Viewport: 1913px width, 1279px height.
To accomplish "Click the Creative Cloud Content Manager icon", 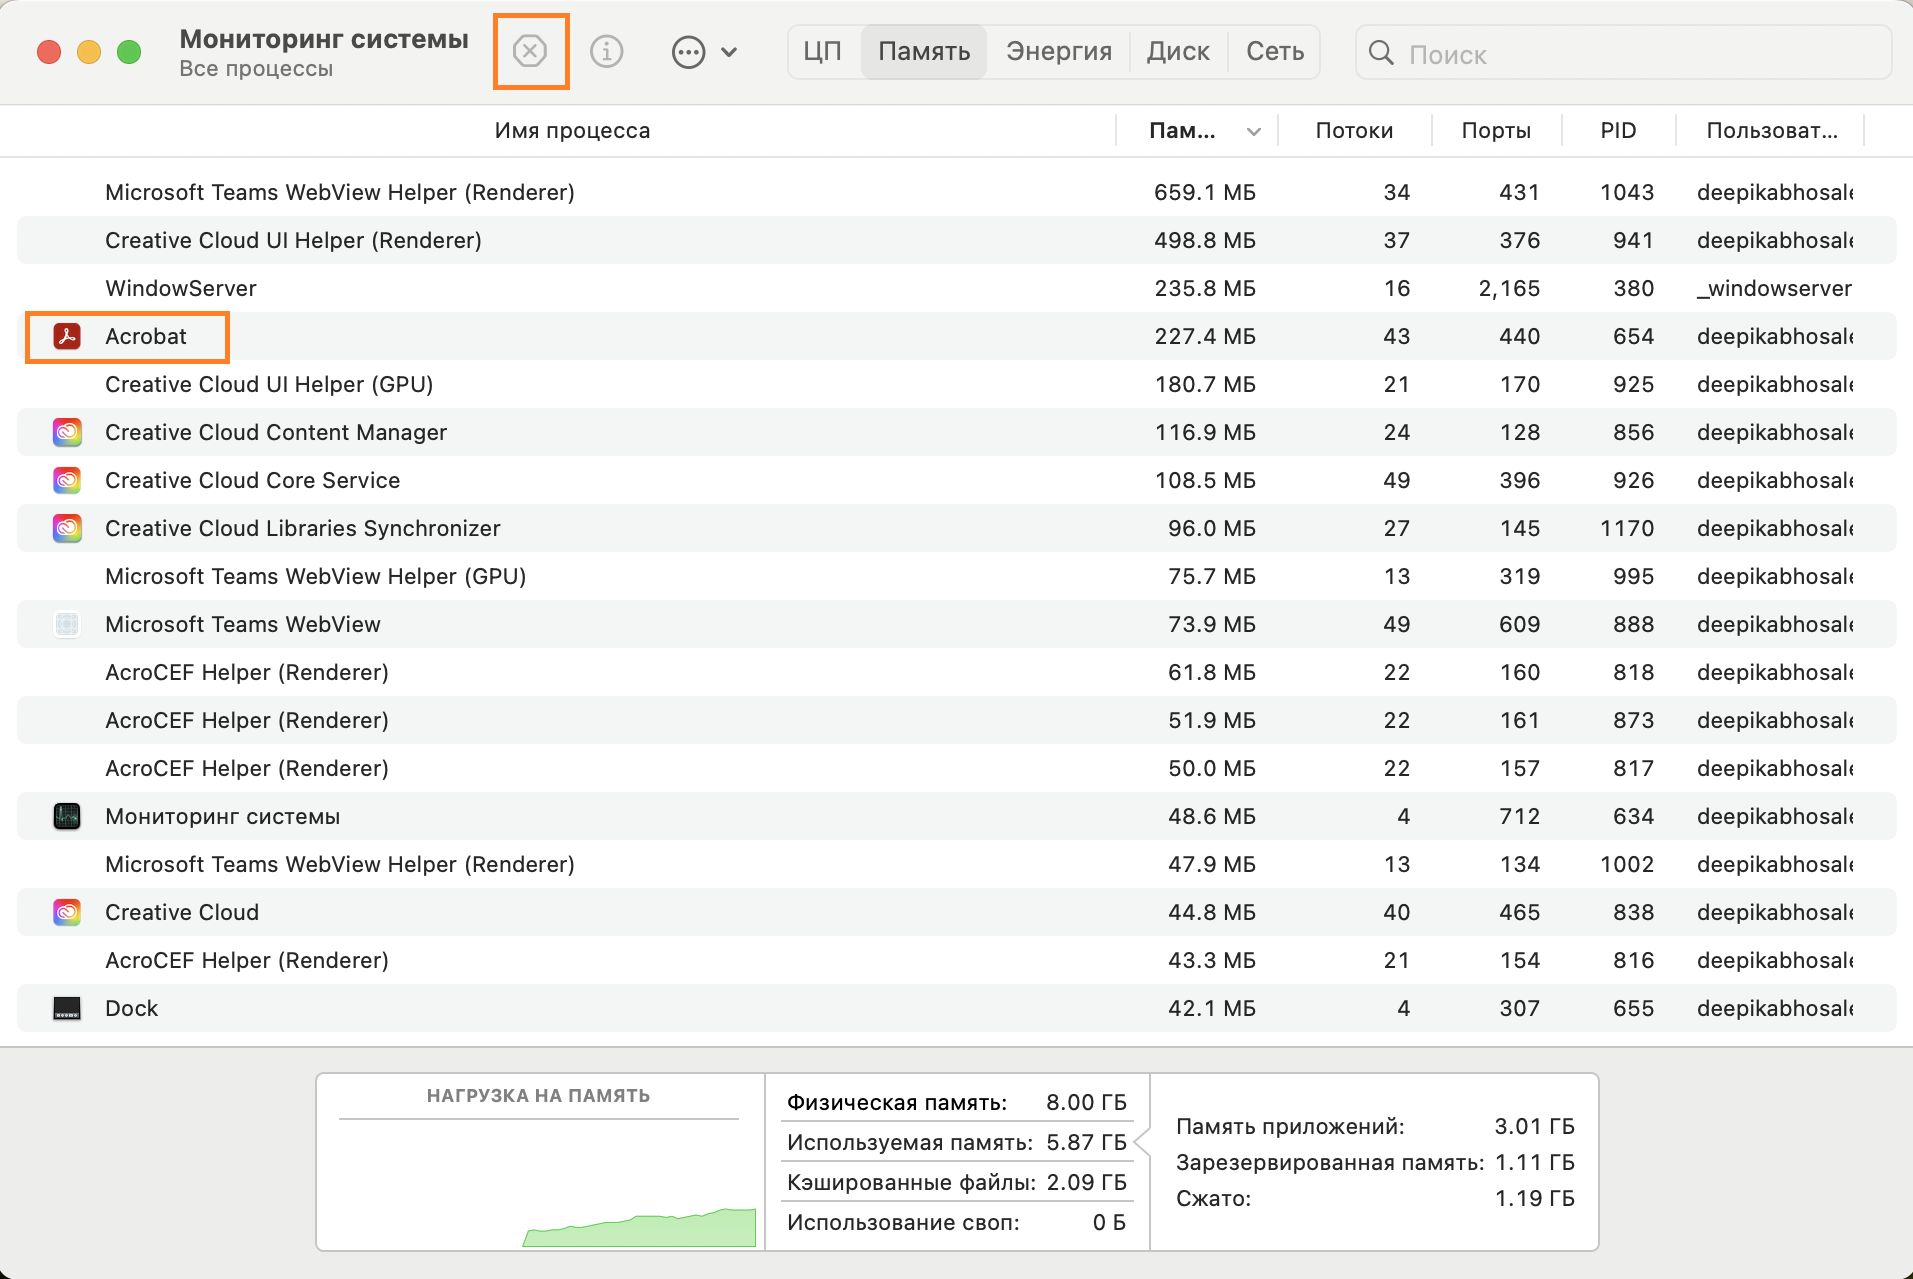I will click(x=67, y=432).
